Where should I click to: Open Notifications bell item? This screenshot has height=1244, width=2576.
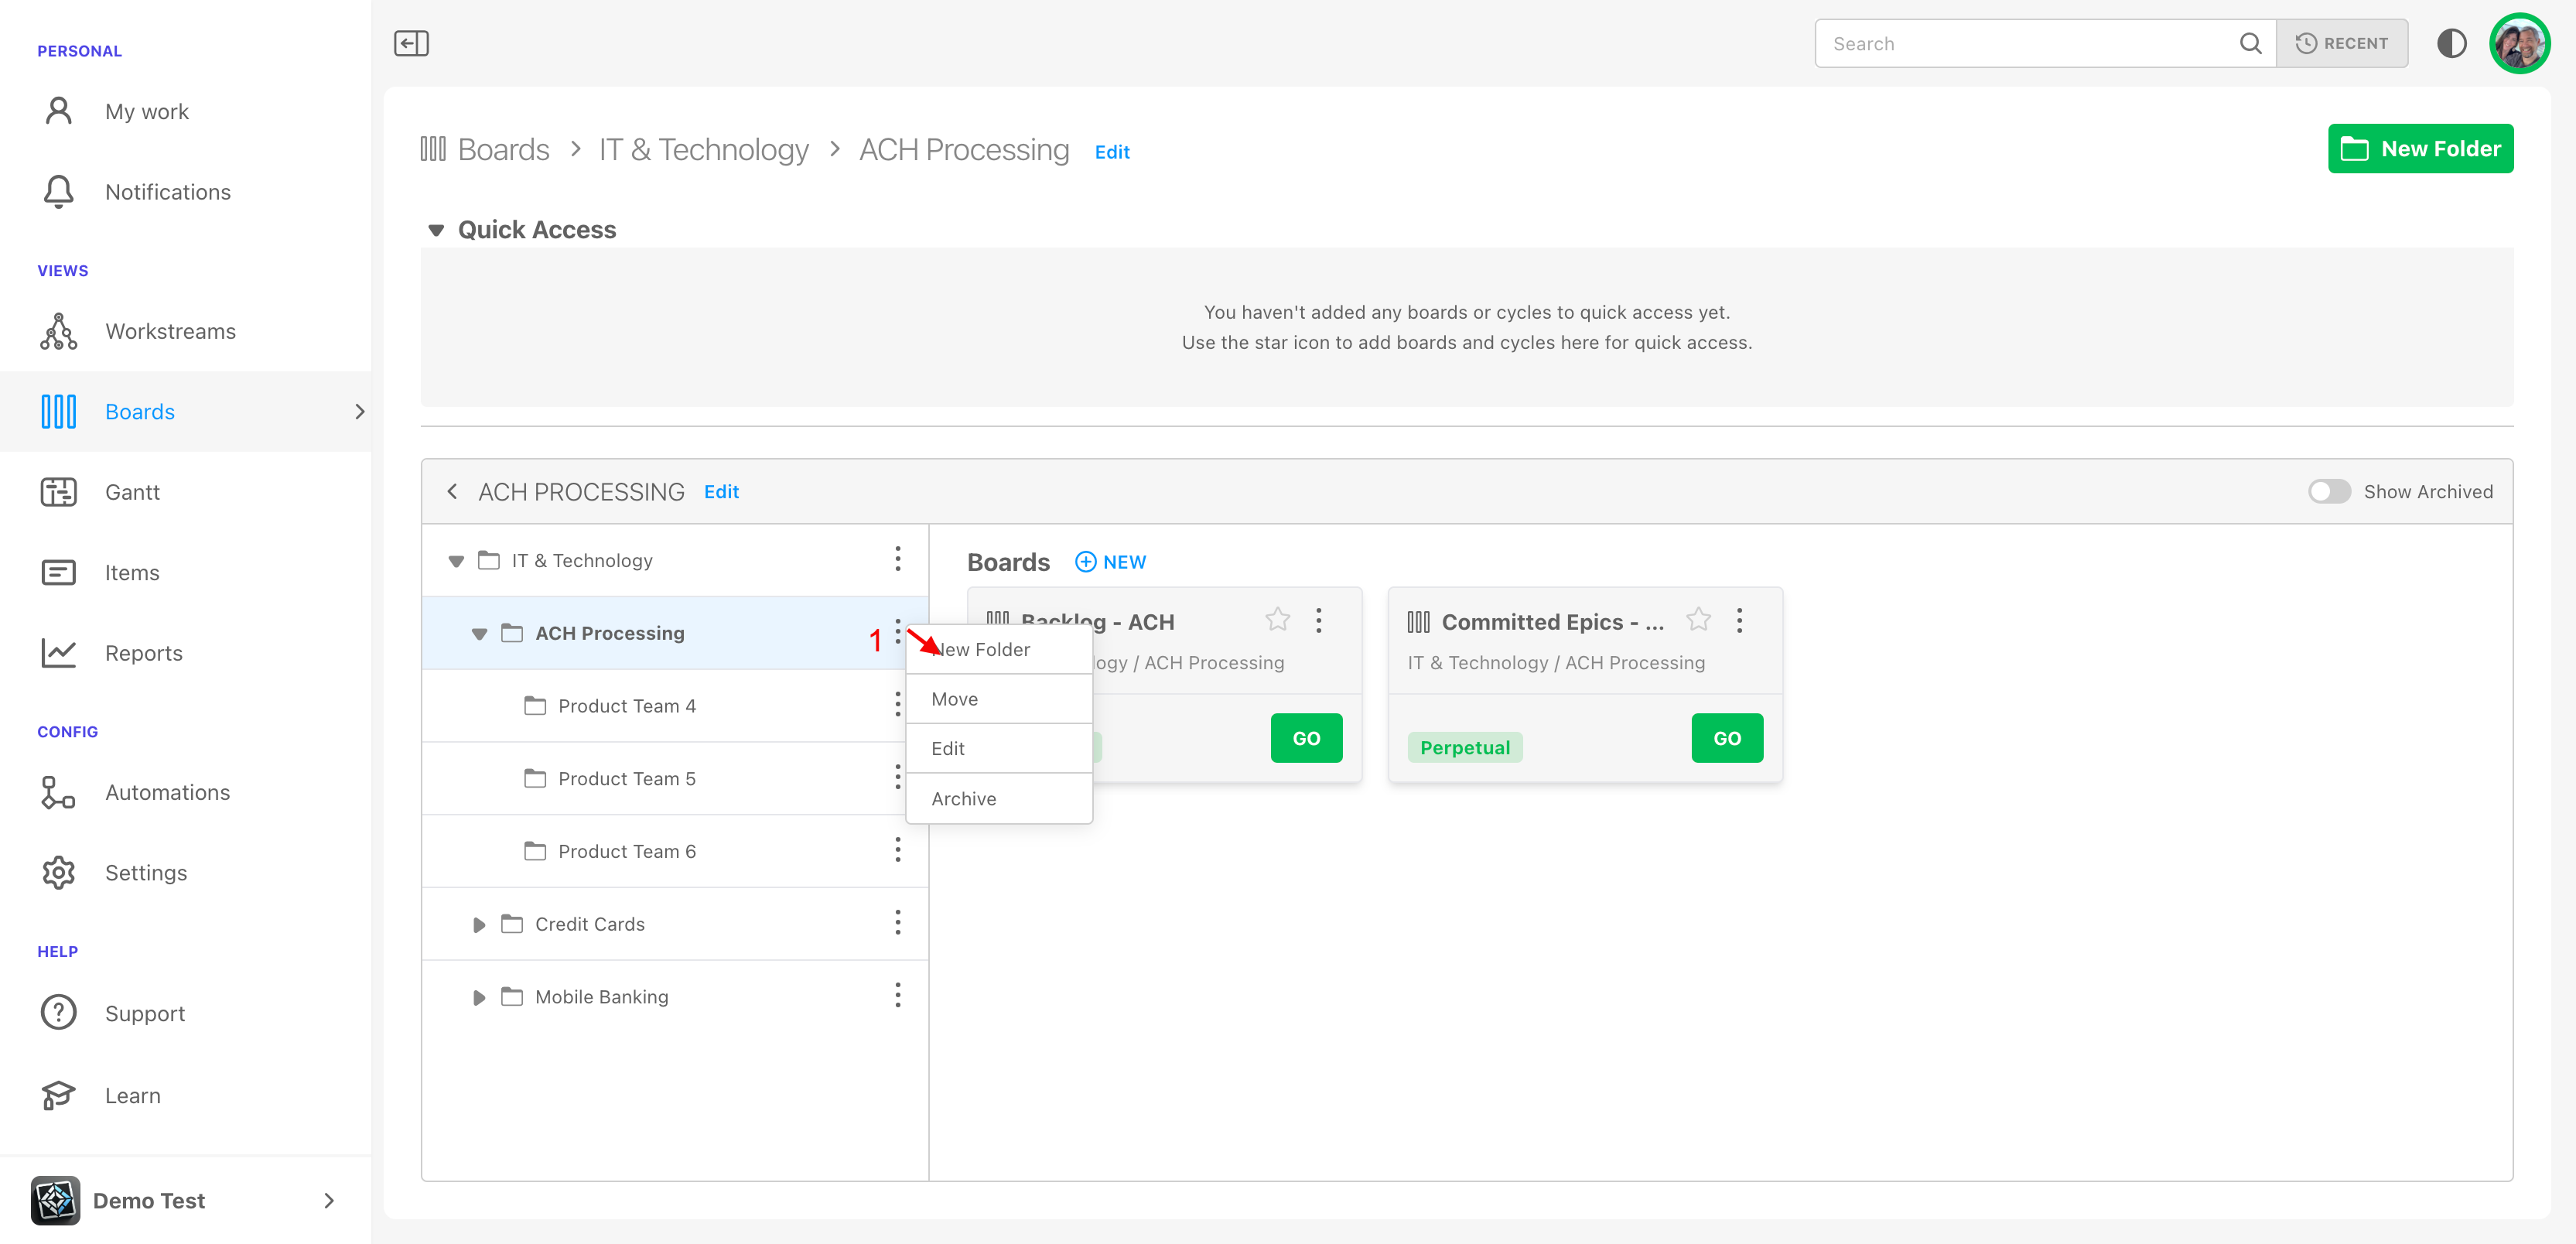[x=167, y=191]
